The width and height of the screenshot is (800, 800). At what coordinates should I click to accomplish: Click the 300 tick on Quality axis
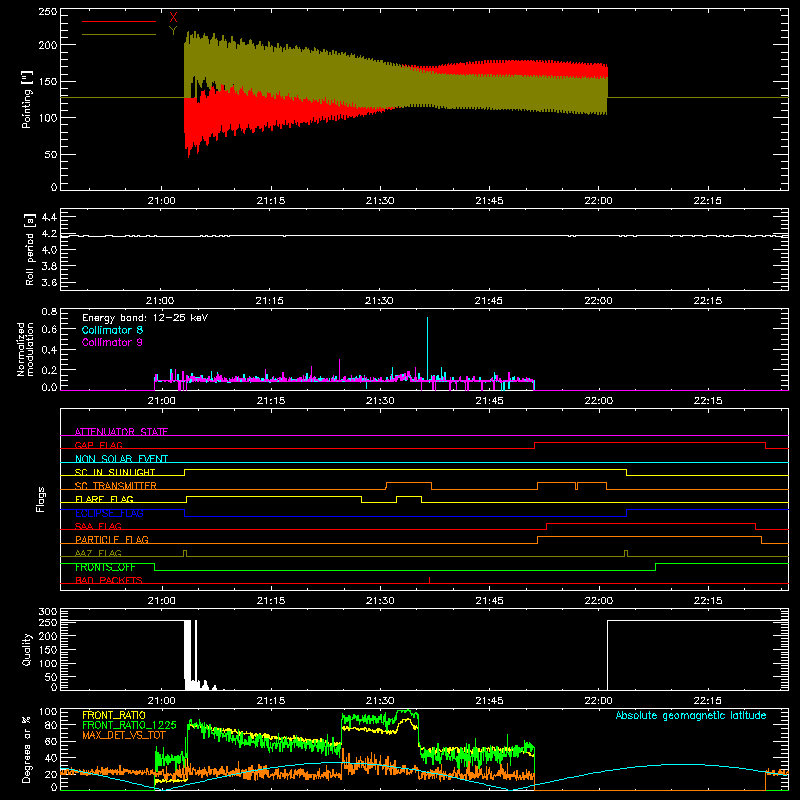[x=48, y=612]
